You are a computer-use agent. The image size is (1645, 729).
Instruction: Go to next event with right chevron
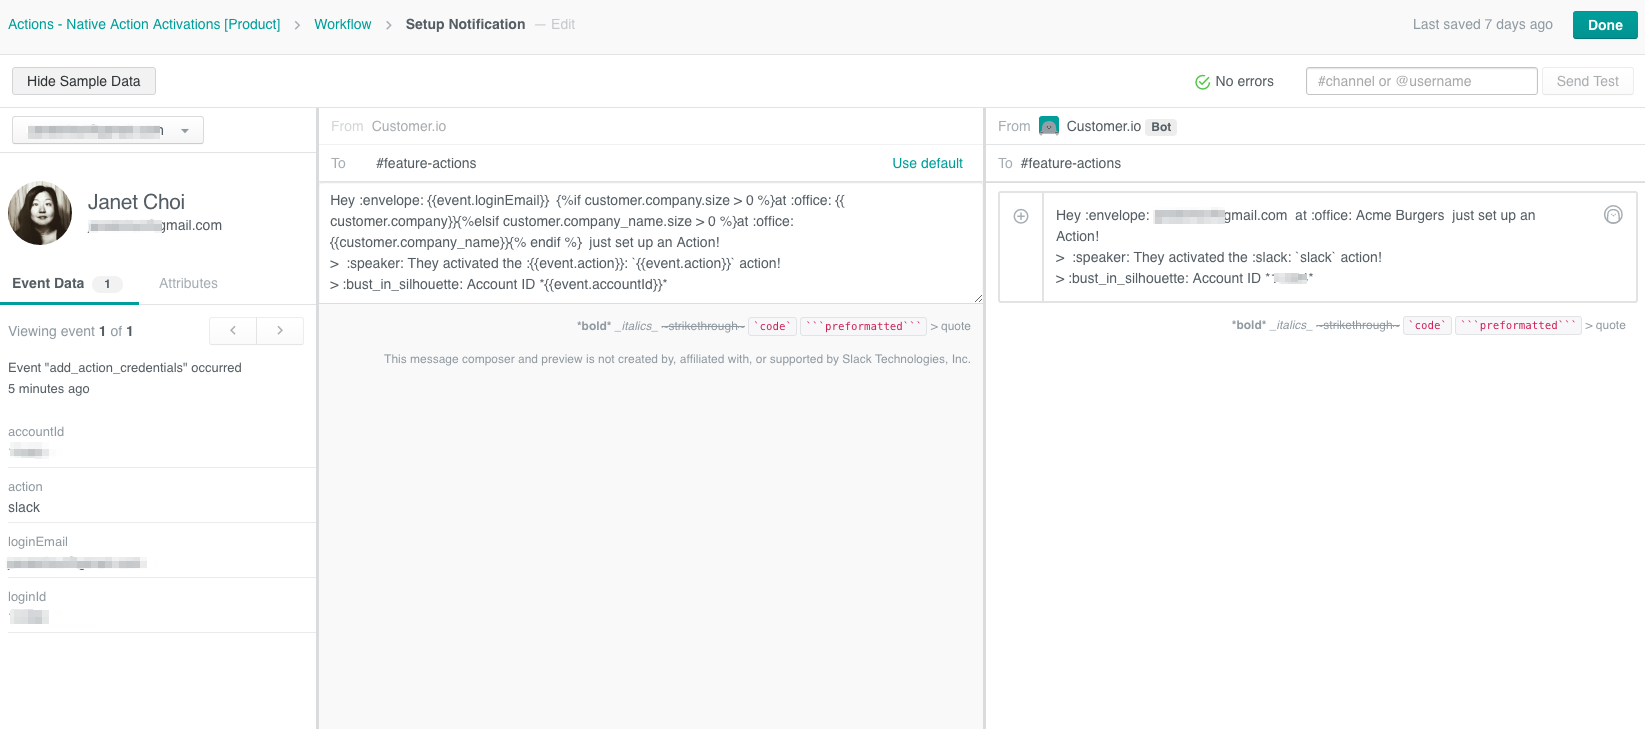280,331
